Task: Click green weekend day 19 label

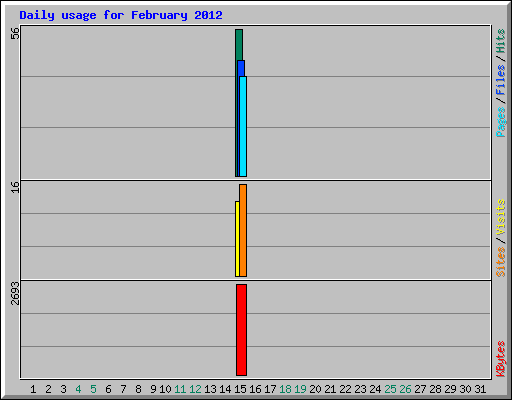Action: 300,389
